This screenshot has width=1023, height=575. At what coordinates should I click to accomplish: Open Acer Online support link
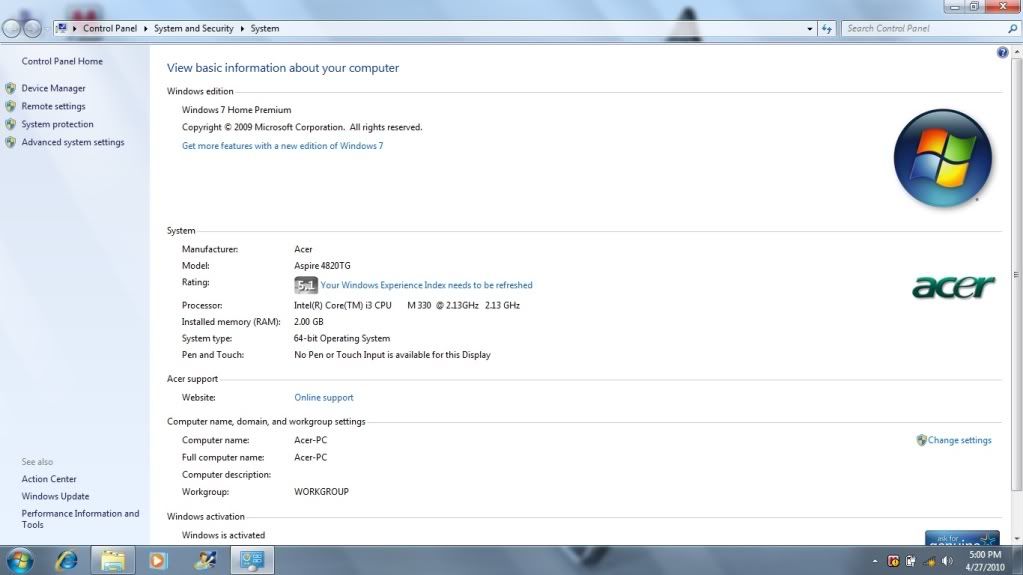pyautogui.click(x=324, y=397)
